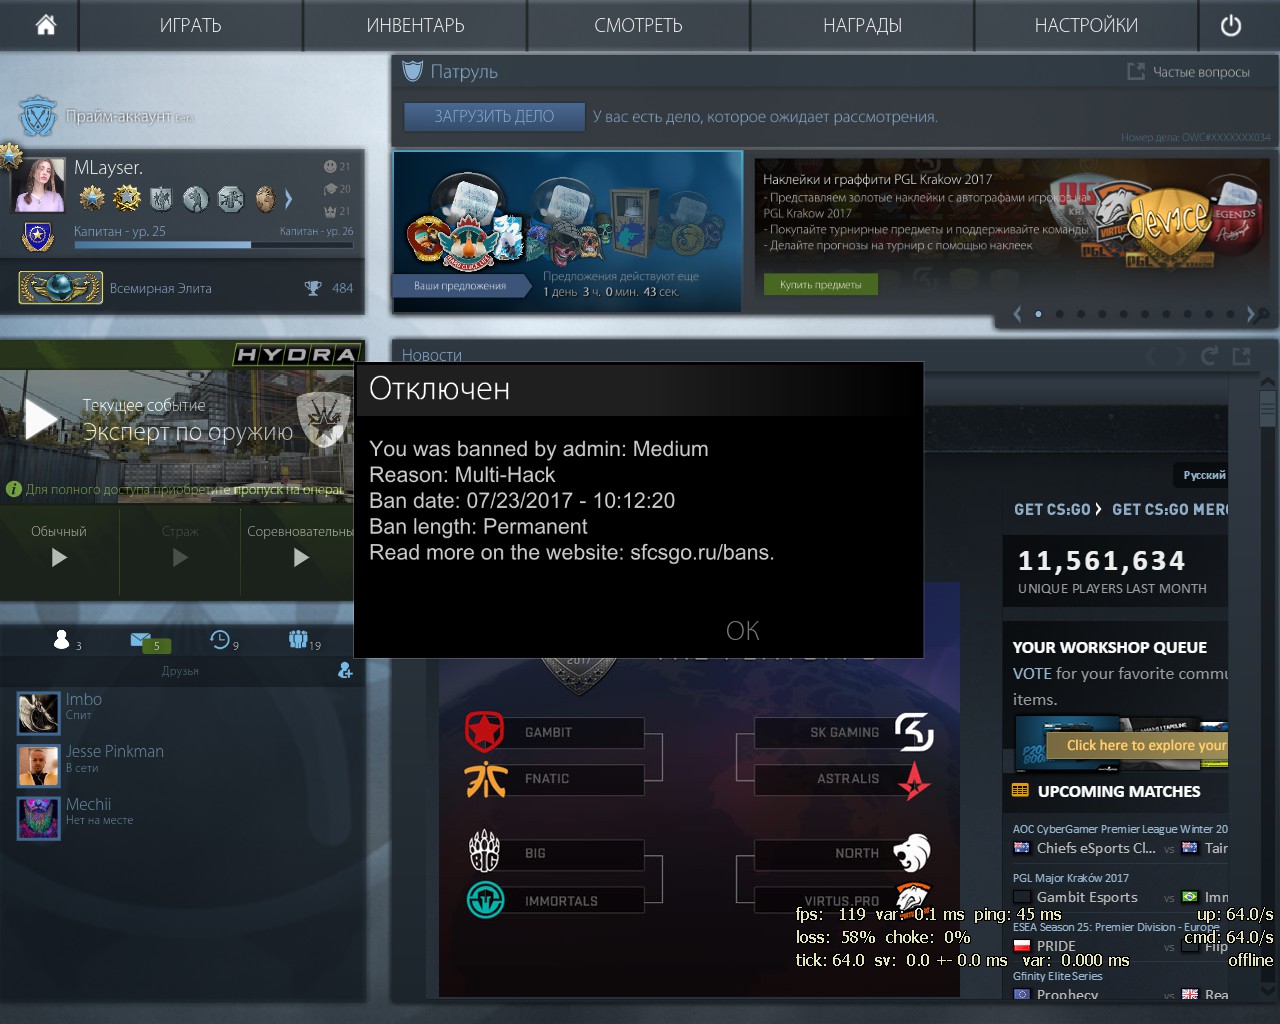Image resolution: width=1280 pixels, height=1024 pixels.
Task: Click the PRIDE match row
Action: (x=1120, y=945)
